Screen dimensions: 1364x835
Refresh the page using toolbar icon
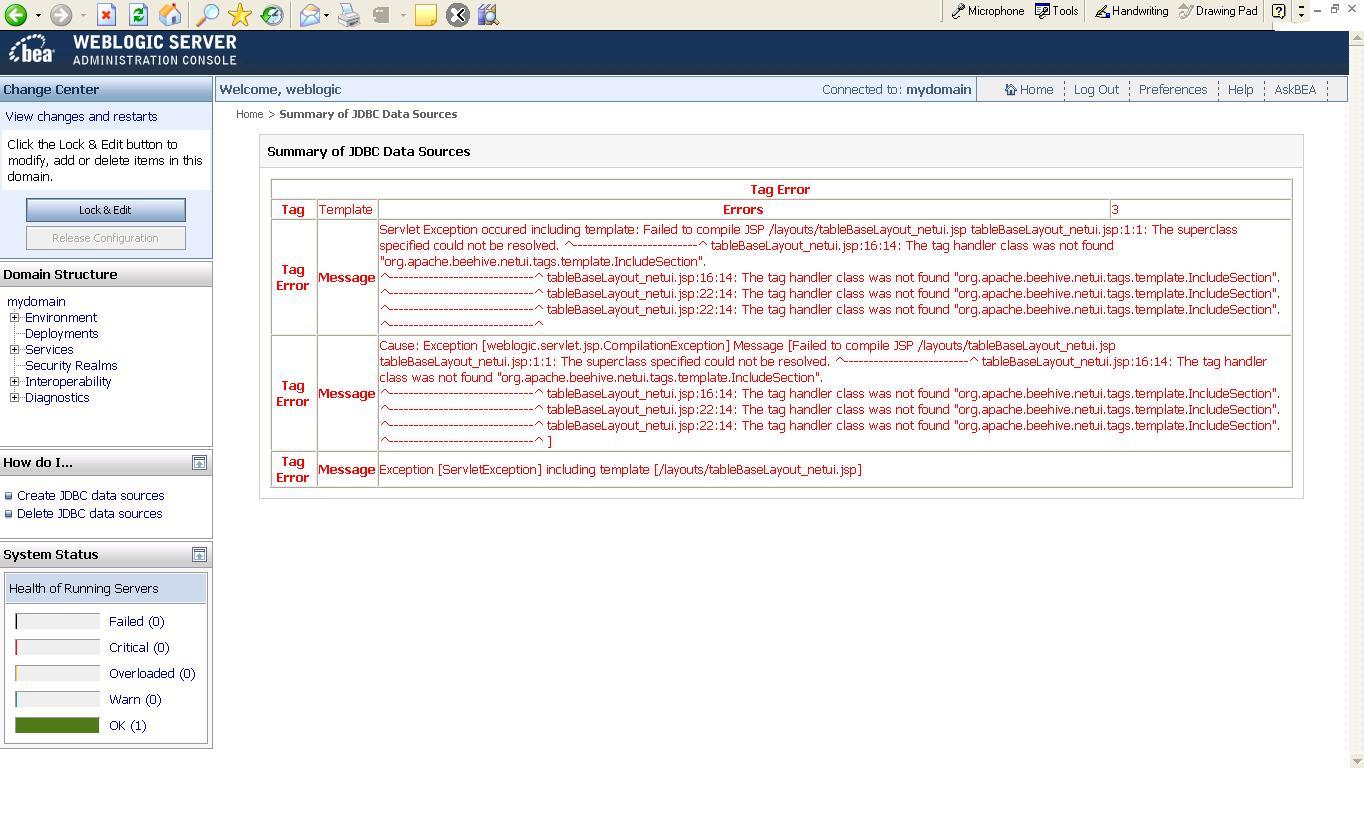coord(138,15)
